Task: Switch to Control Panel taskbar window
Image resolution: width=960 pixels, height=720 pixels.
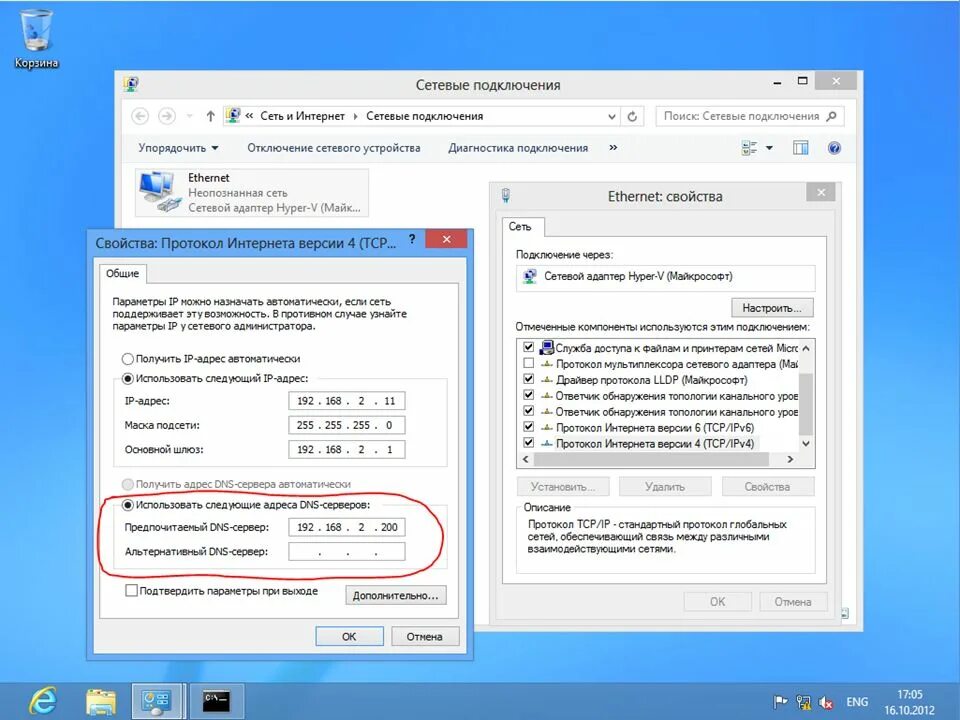Action: tap(157, 701)
